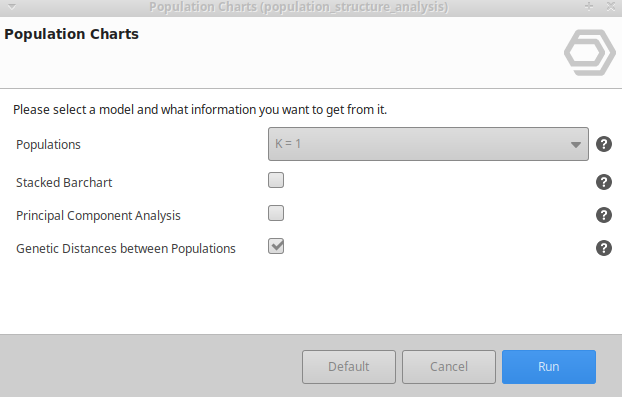Enable the Stacked Barchart checkbox
The width and height of the screenshot is (622, 397).
point(276,180)
